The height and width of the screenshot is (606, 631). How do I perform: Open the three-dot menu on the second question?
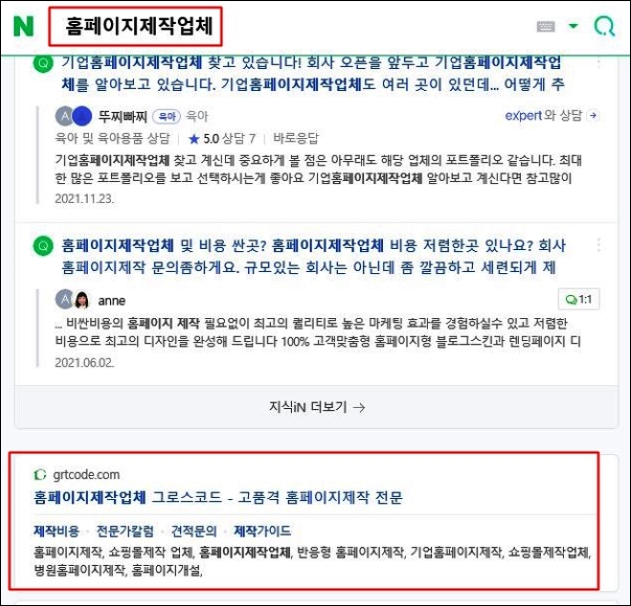(x=598, y=245)
